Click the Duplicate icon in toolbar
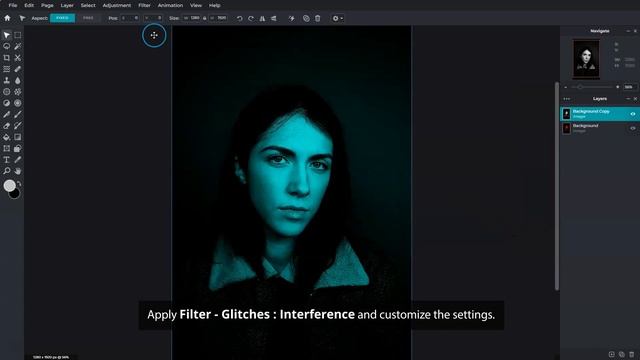Viewport: 640px width, 360px height. coord(306,18)
